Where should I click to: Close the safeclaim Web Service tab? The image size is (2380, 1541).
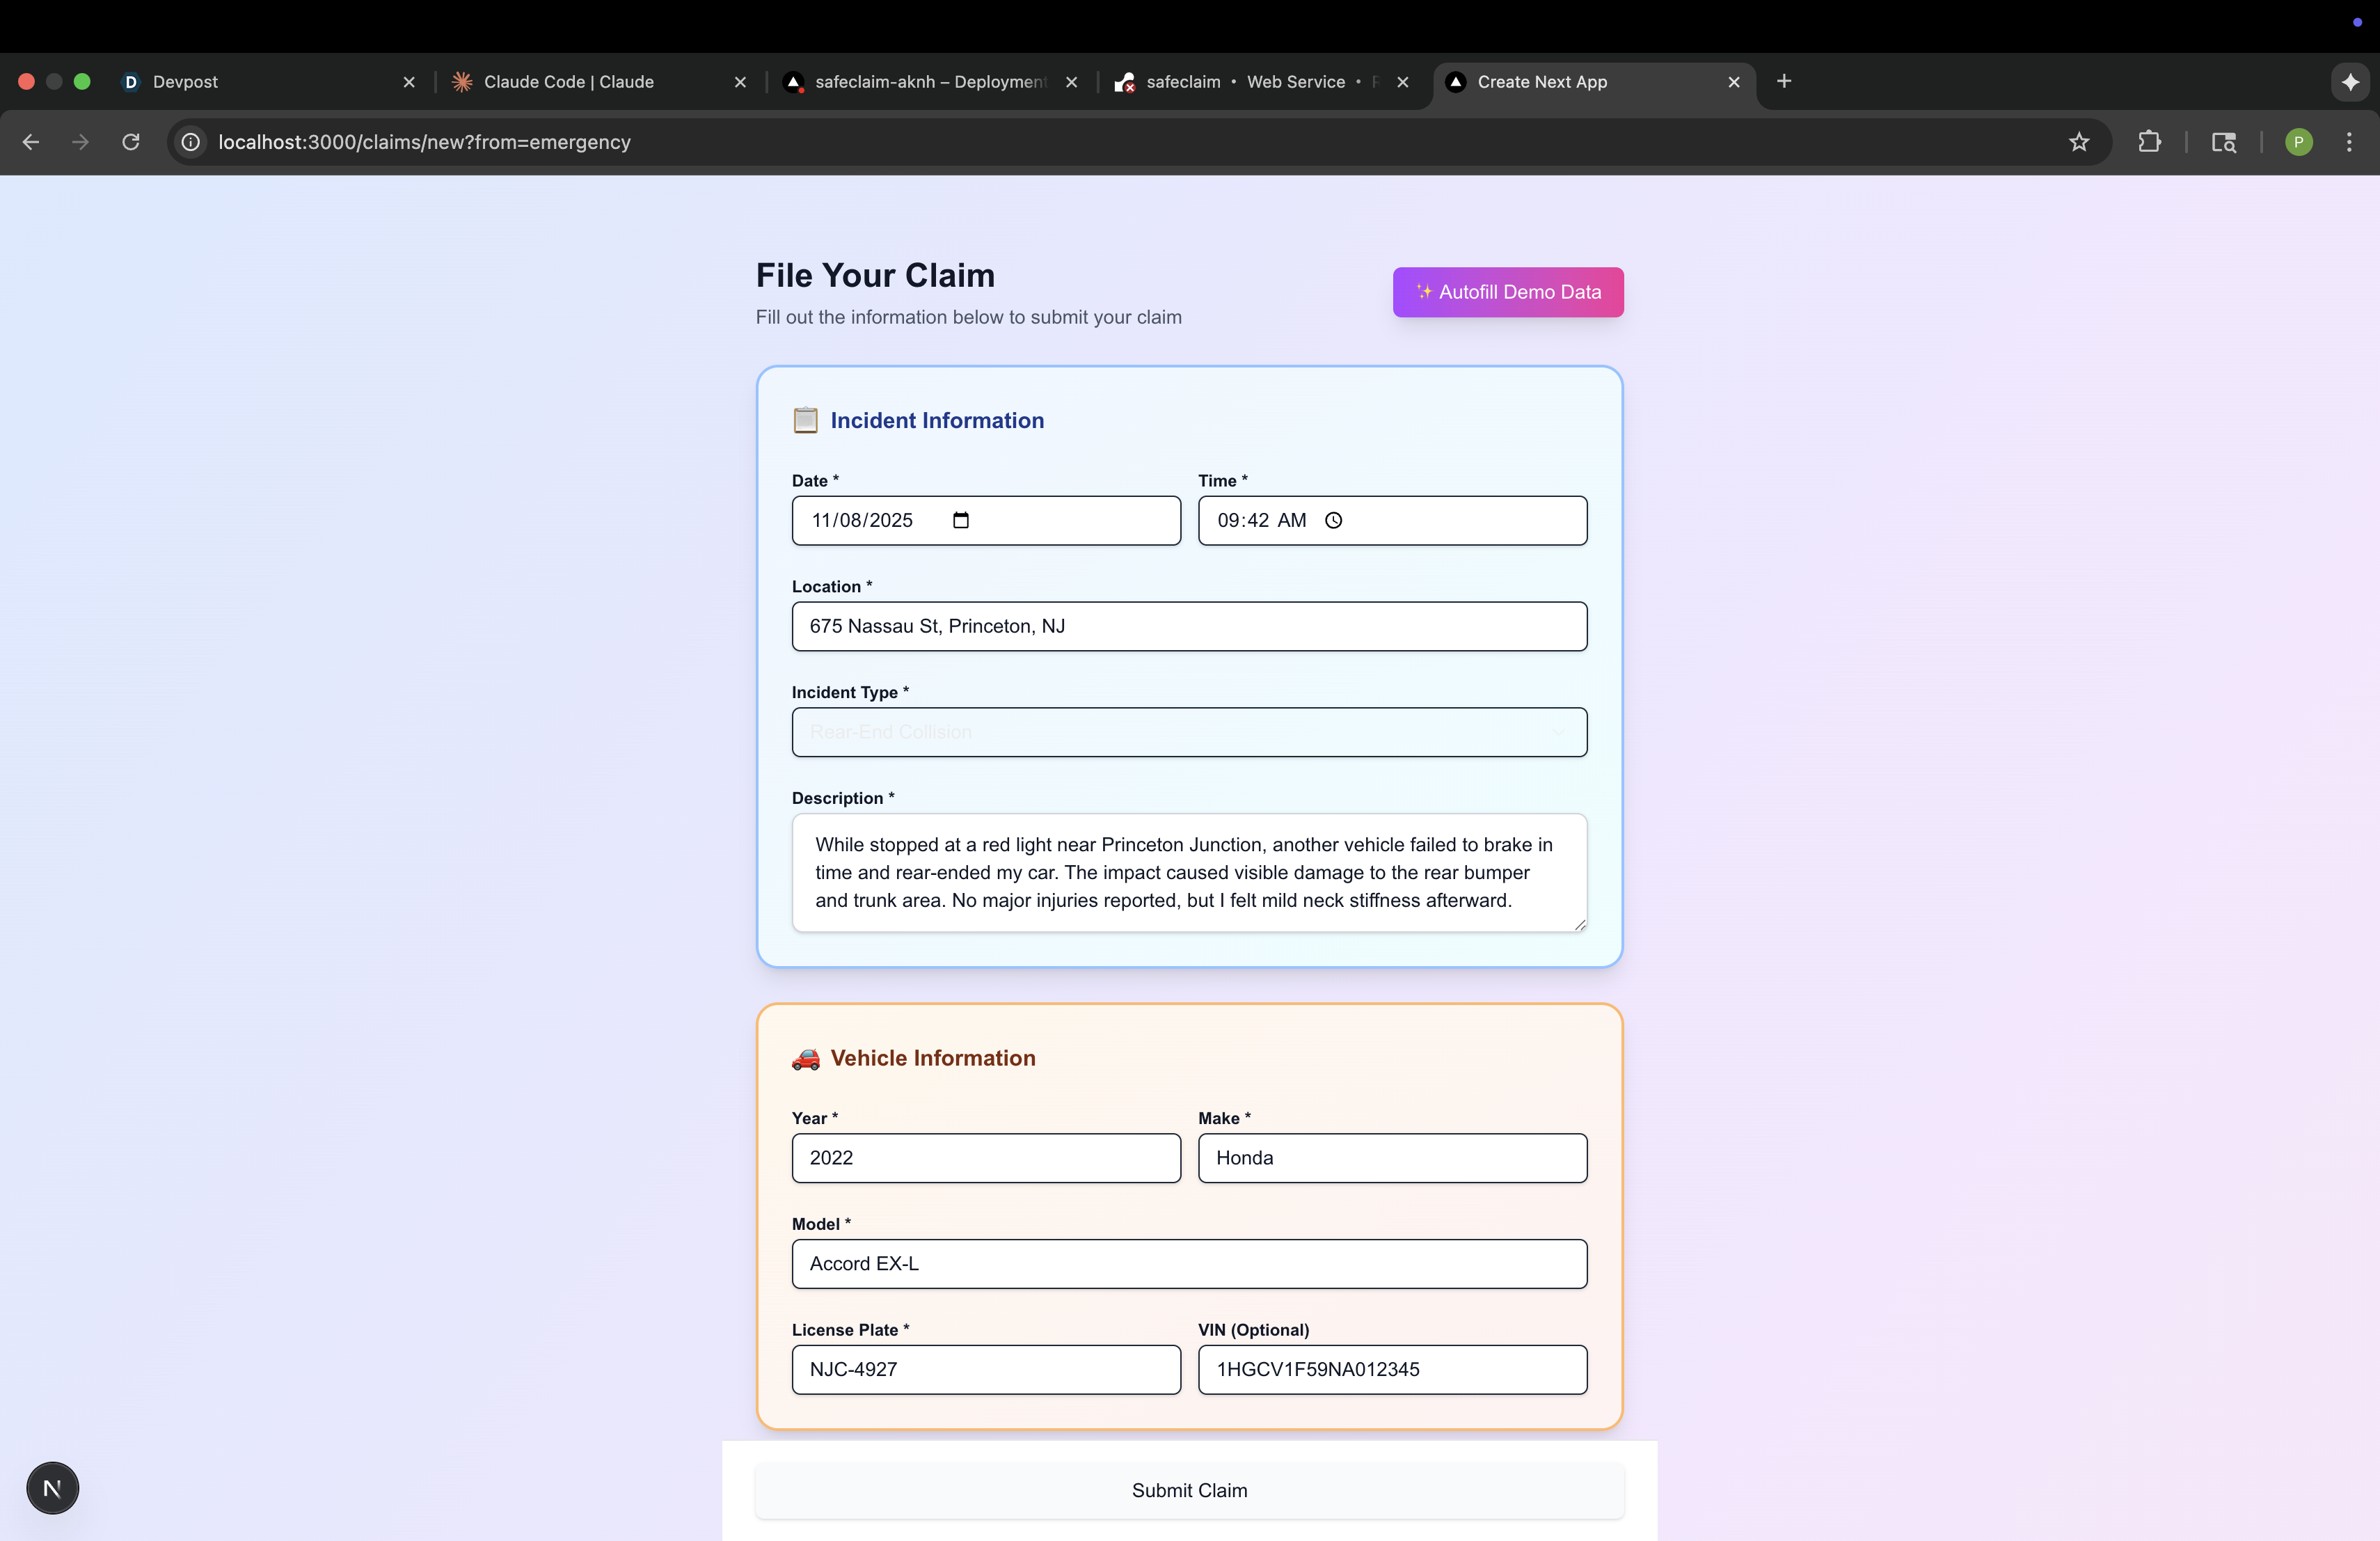click(x=1402, y=82)
